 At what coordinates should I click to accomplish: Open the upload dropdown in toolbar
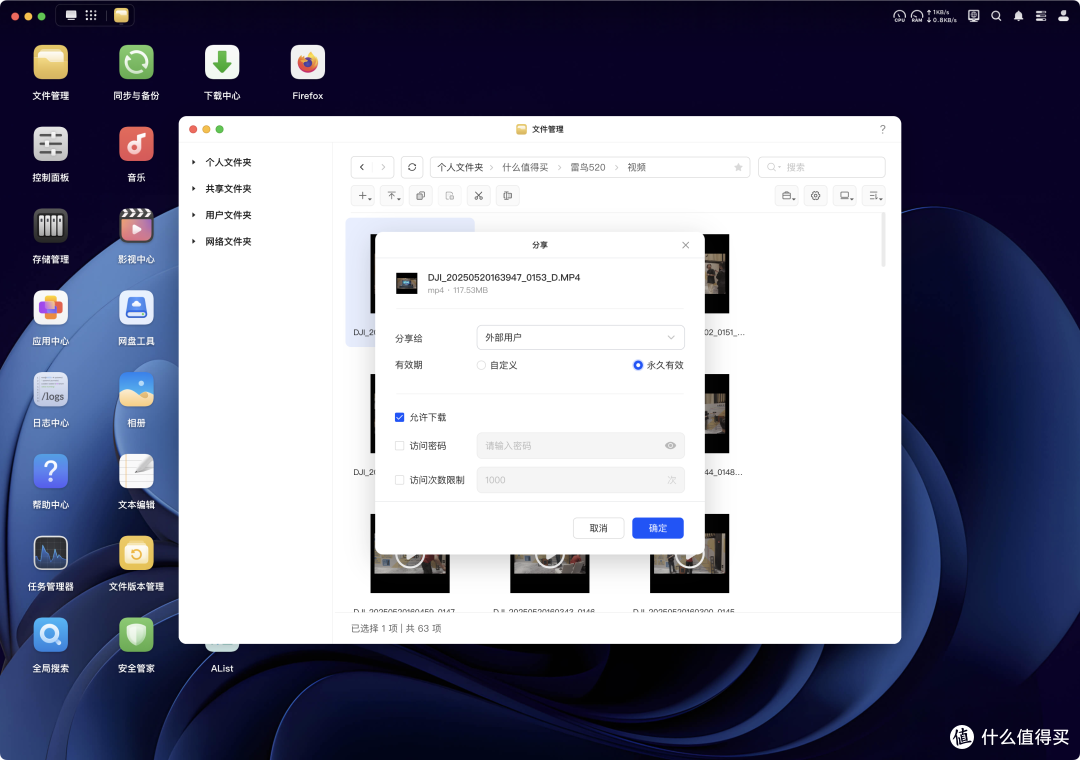[x=392, y=196]
